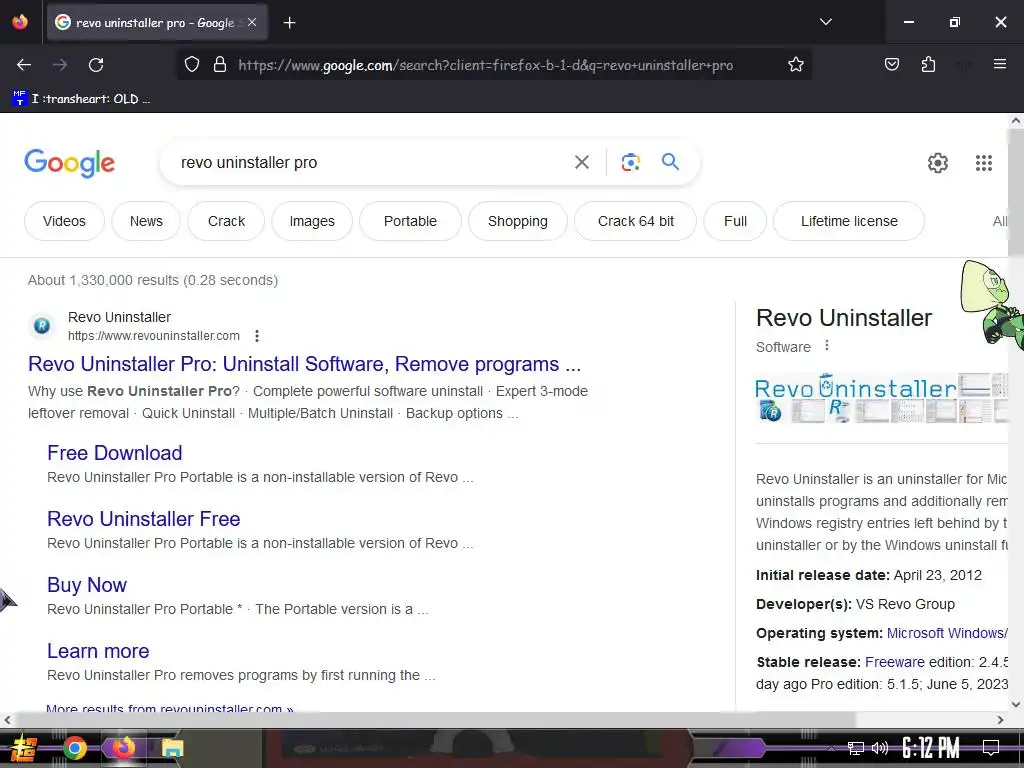Close the revo uninstaller pro tab
The height and width of the screenshot is (768, 1024).
pos(252,22)
